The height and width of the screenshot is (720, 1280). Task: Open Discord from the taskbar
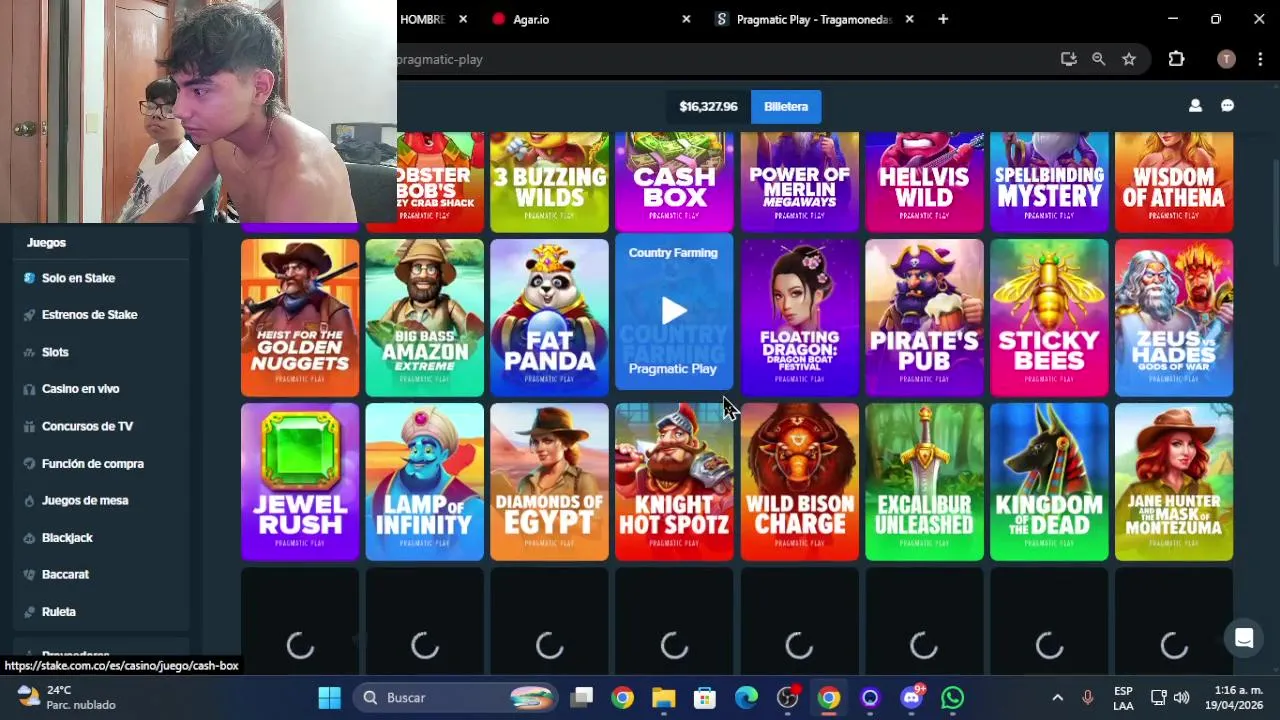[x=912, y=698]
